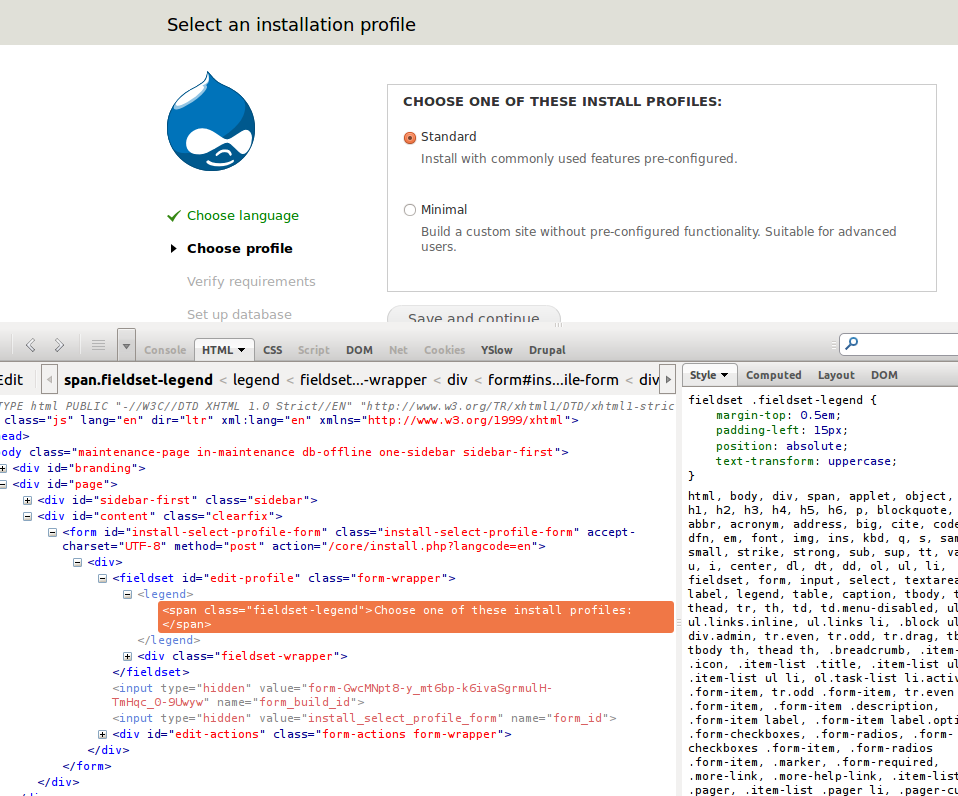This screenshot has width=958, height=796.
Task: Switch to the Console tab
Action: [164, 349]
